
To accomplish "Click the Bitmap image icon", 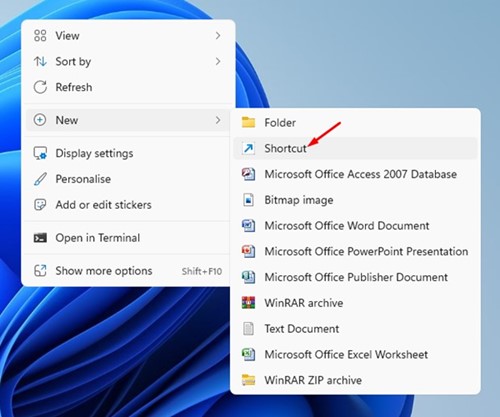I will 248,200.
